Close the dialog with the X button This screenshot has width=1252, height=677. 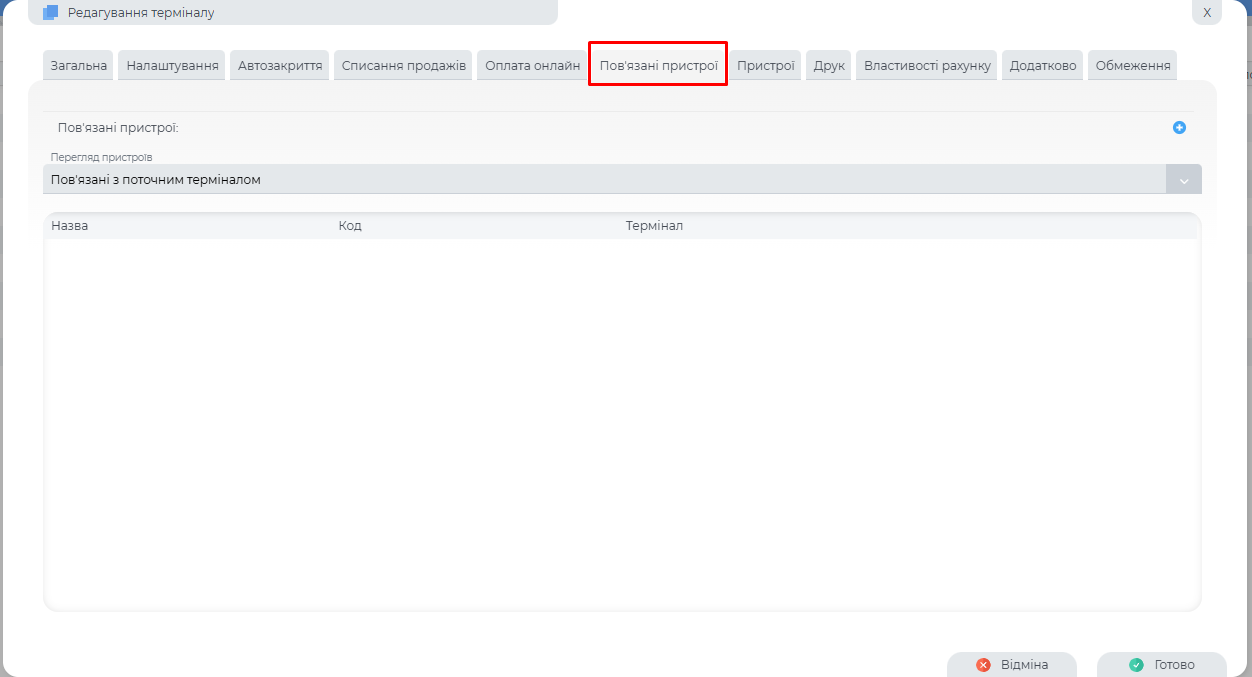click(x=1206, y=13)
